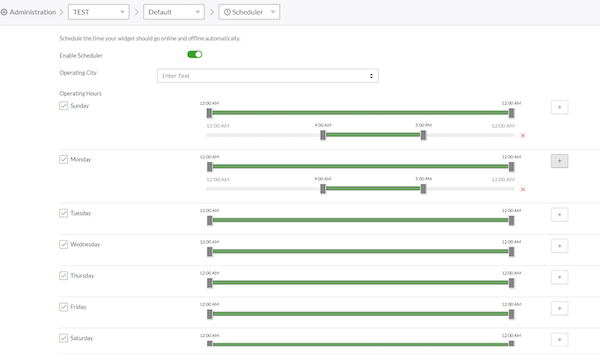Uncheck the Thursday checkbox
Screen dimensions: 600x360
(x=64, y=275)
